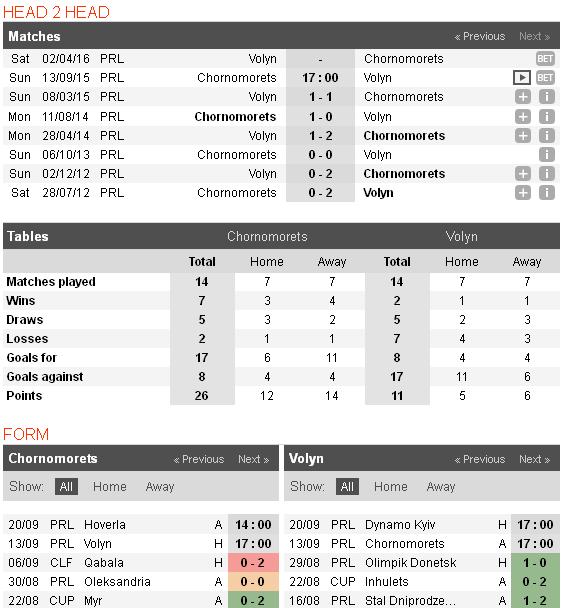This screenshot has height=608, width=563.
Task: Expand plus icon for 11/08/14 match
Action: (523, 116)
